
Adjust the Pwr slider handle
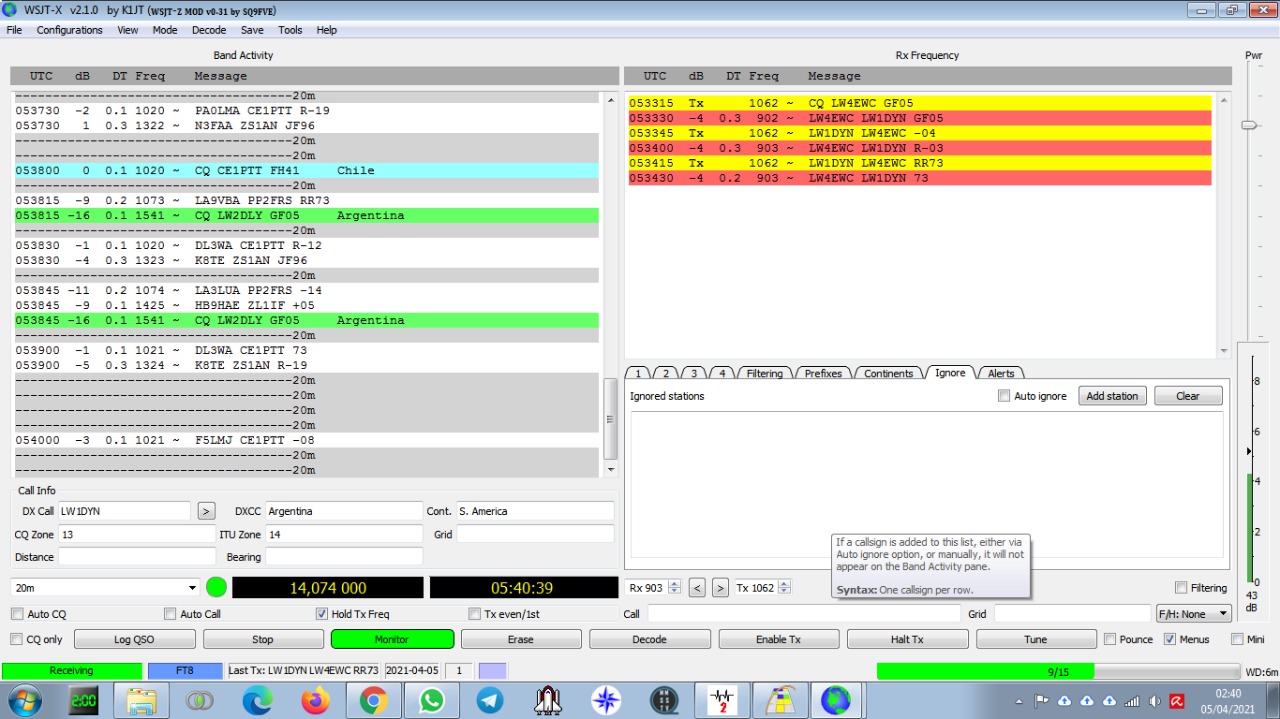(1248, 125)
